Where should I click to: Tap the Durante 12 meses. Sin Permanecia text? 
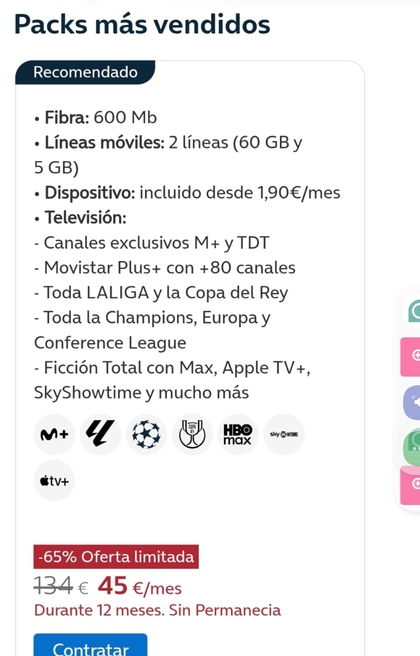click(157, 610)
